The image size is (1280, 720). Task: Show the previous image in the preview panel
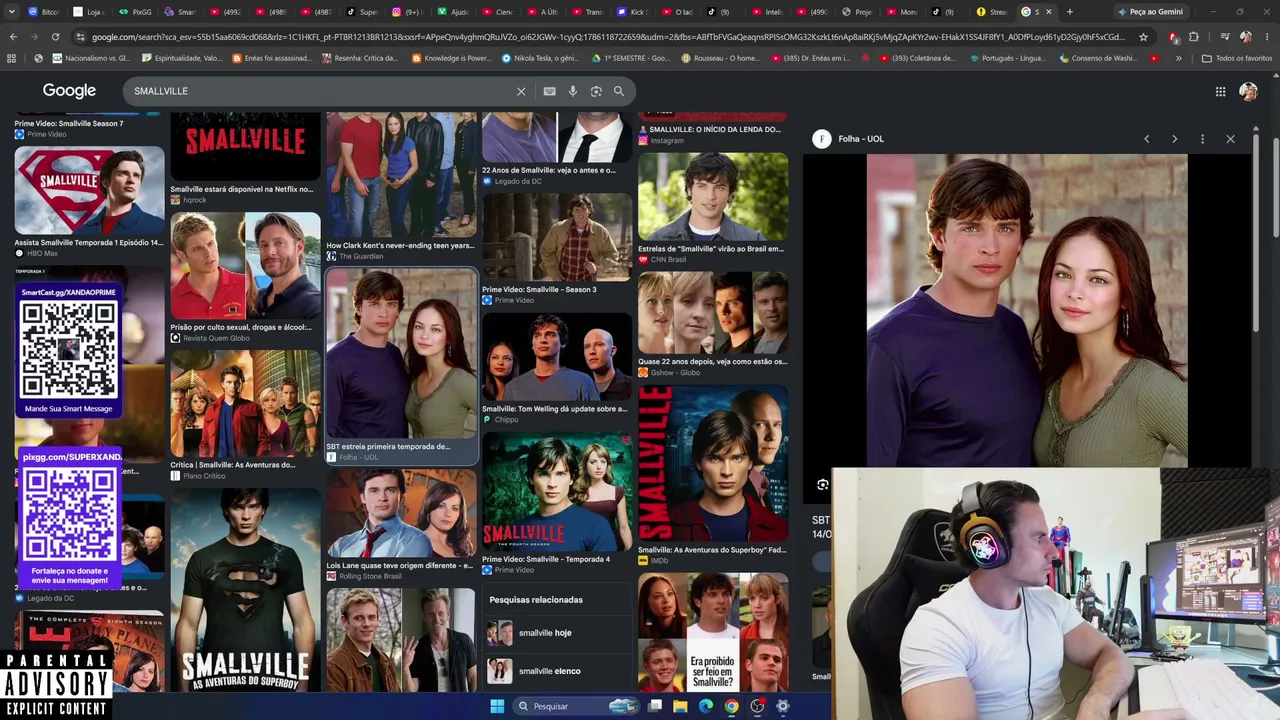pos(1146,139)
